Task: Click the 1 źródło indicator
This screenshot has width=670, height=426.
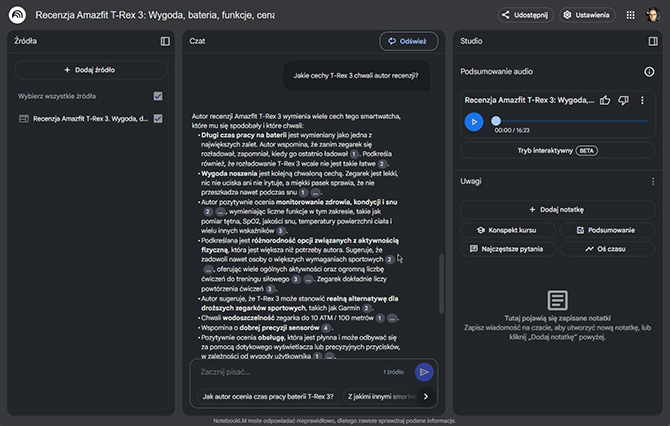Action: (393, 372)
